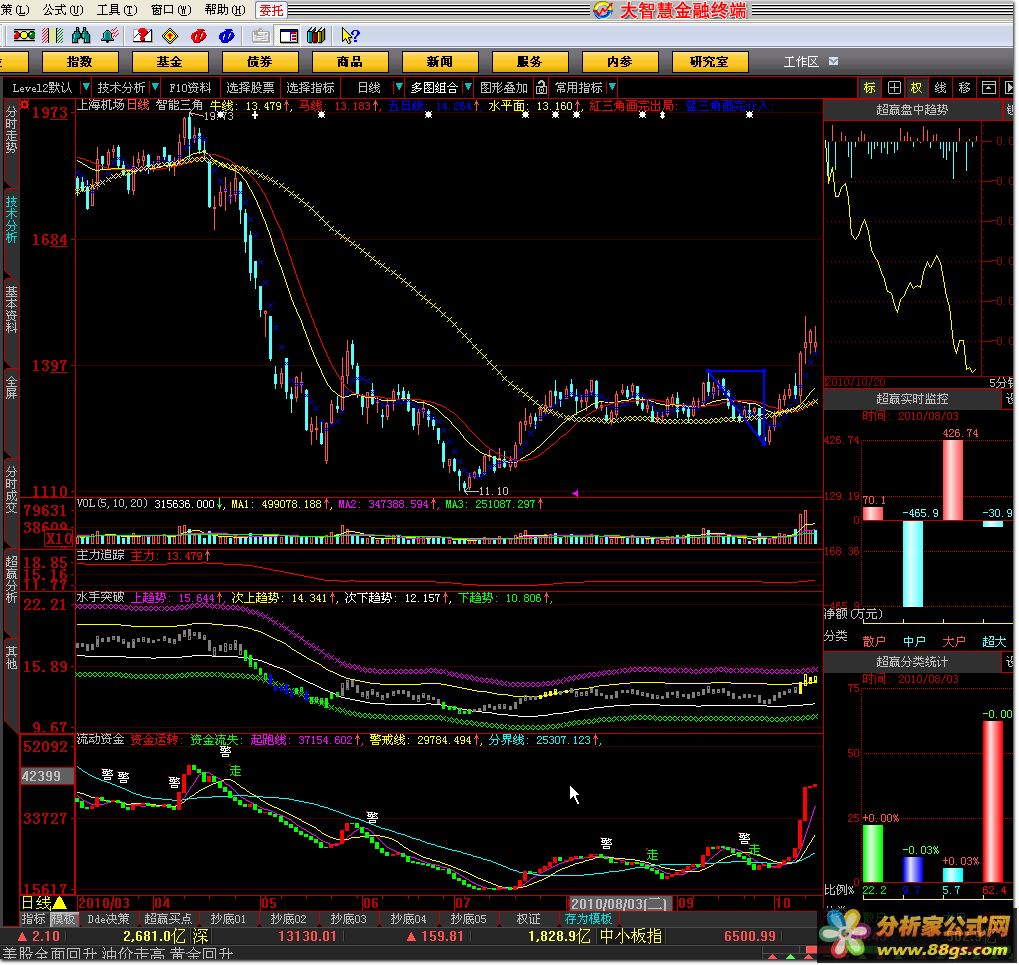Viewport: 1019px width, 965px height.
Task: Open the 帮助(H) menu
Action: [x=225, y=10]
